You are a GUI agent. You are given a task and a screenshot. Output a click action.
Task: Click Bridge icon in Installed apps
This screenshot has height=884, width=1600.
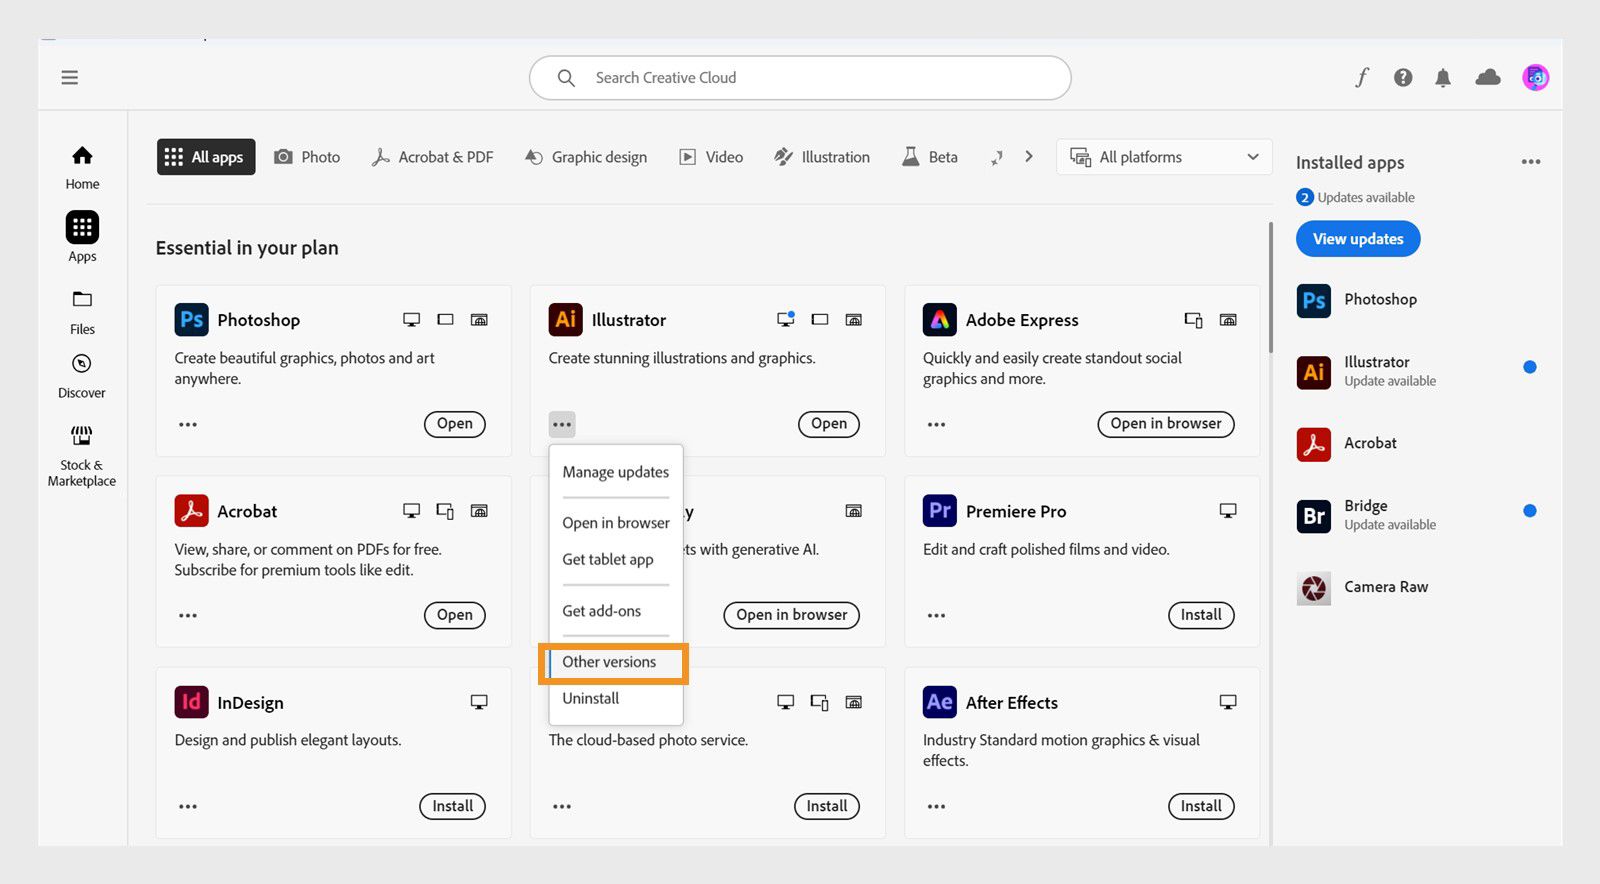click(1314, 516)
